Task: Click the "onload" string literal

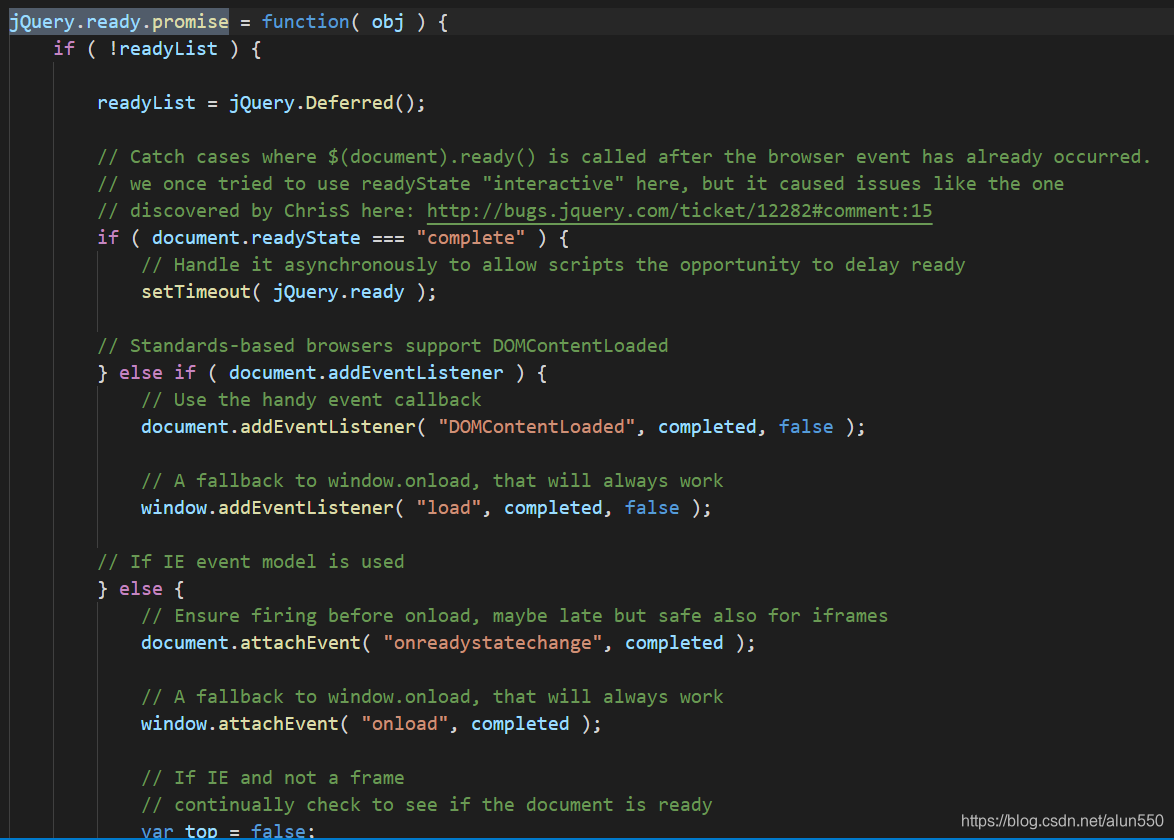Action: coord(404,724)
